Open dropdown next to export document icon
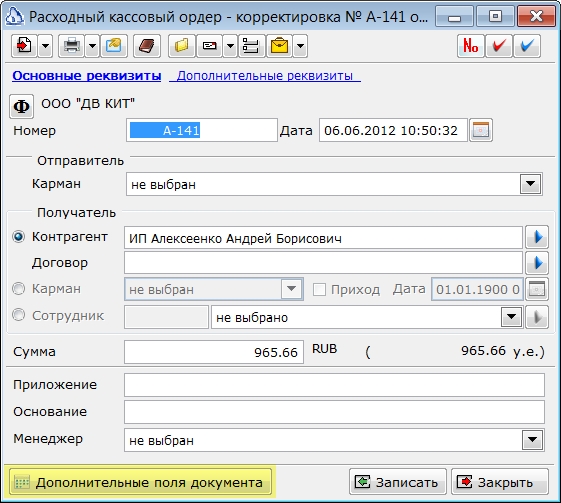561x503 pixels. click(45, 46)
